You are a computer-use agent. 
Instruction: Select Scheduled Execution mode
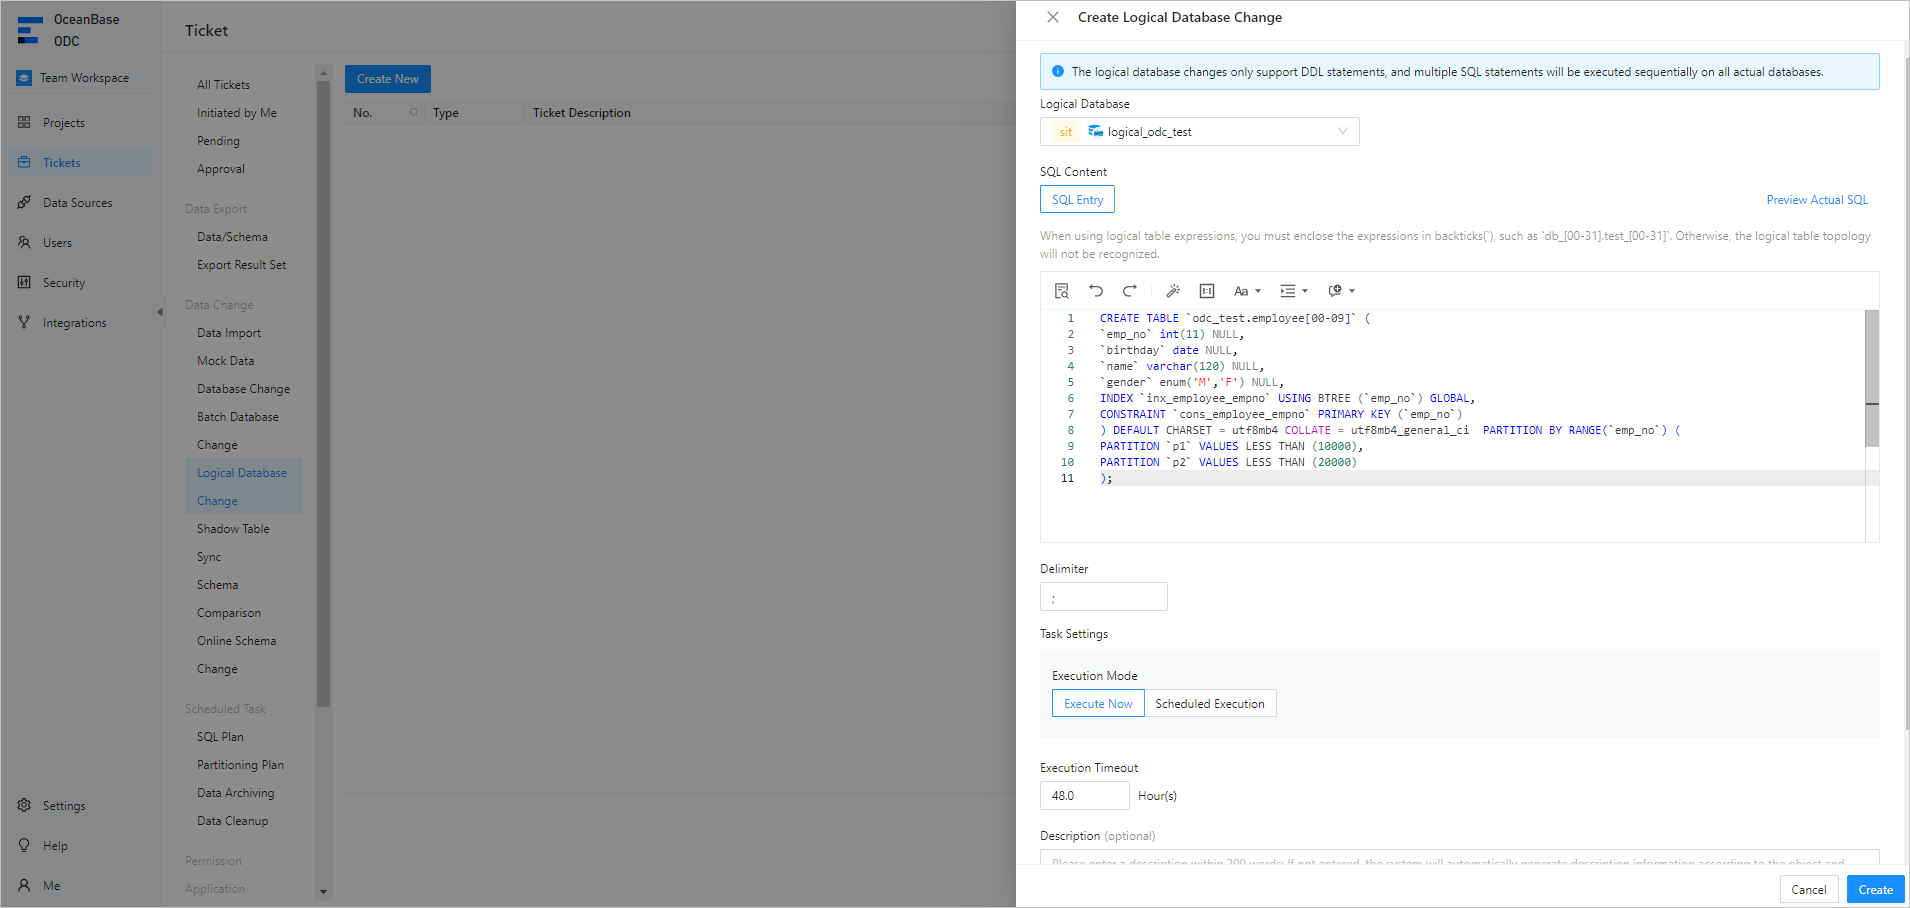(x=1209, y=704)
